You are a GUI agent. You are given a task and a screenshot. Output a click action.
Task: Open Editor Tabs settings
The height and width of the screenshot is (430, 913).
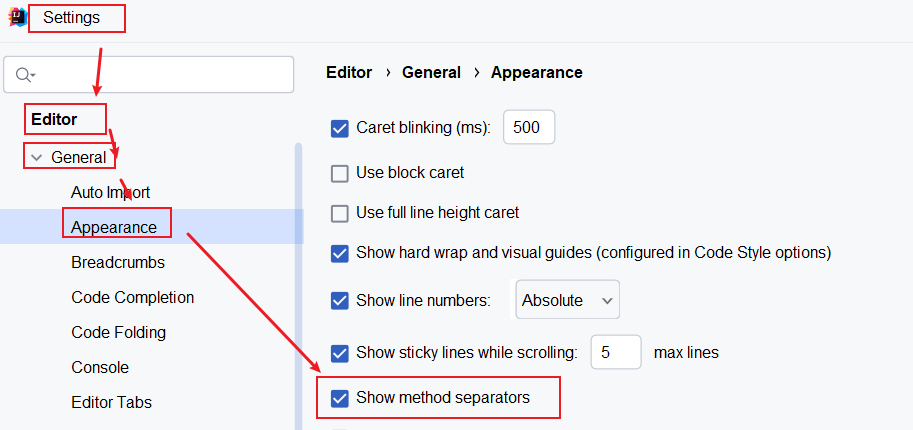click(111, 402)
